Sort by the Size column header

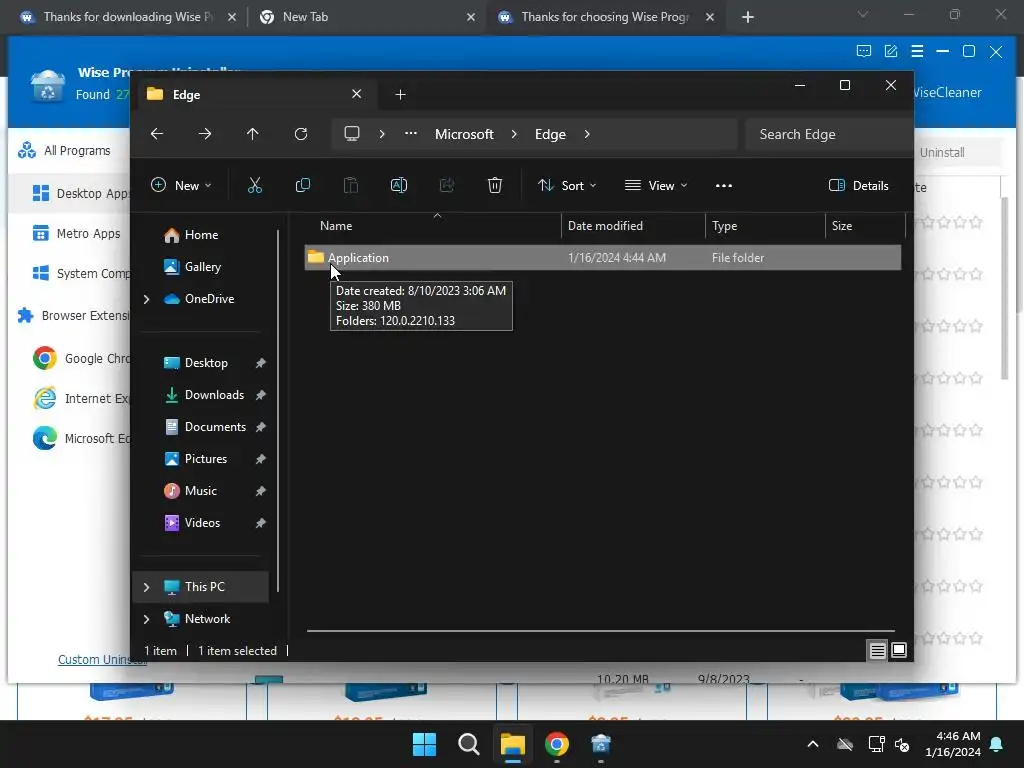click(x=865, y=226)
